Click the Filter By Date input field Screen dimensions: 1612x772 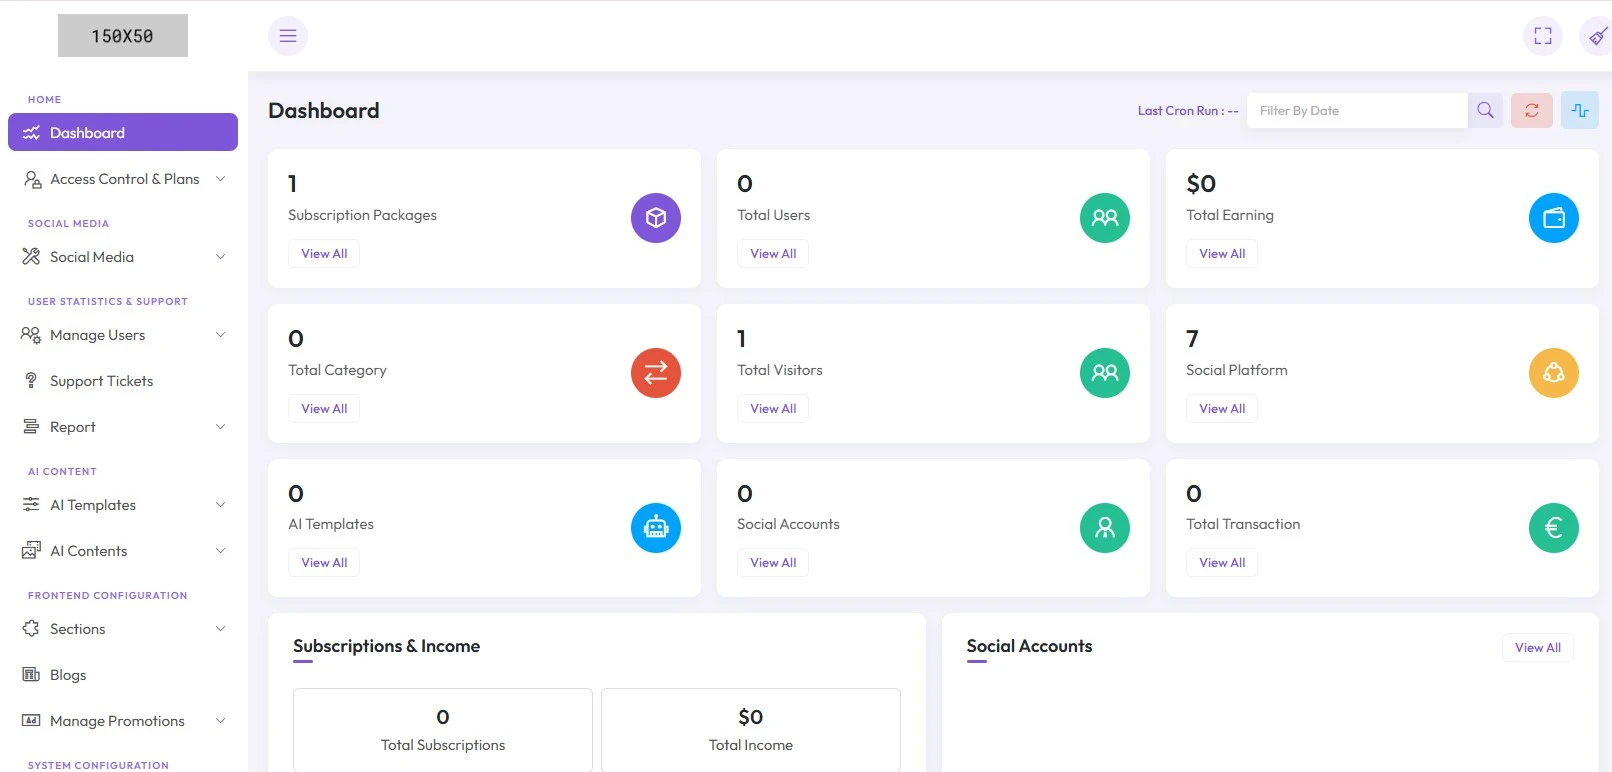[1356, 111]
